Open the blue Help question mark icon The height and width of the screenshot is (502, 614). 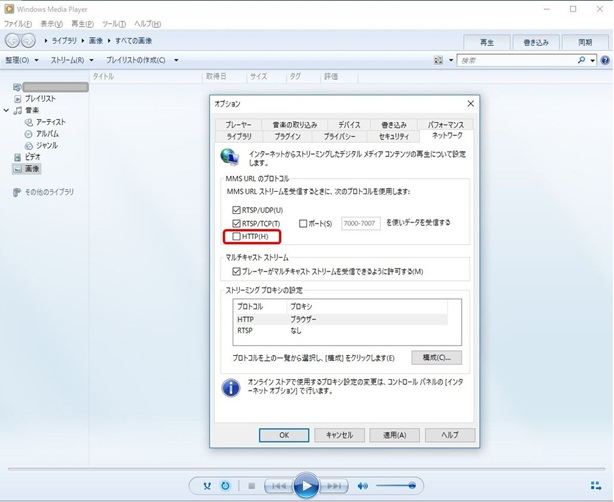(605, 60)
